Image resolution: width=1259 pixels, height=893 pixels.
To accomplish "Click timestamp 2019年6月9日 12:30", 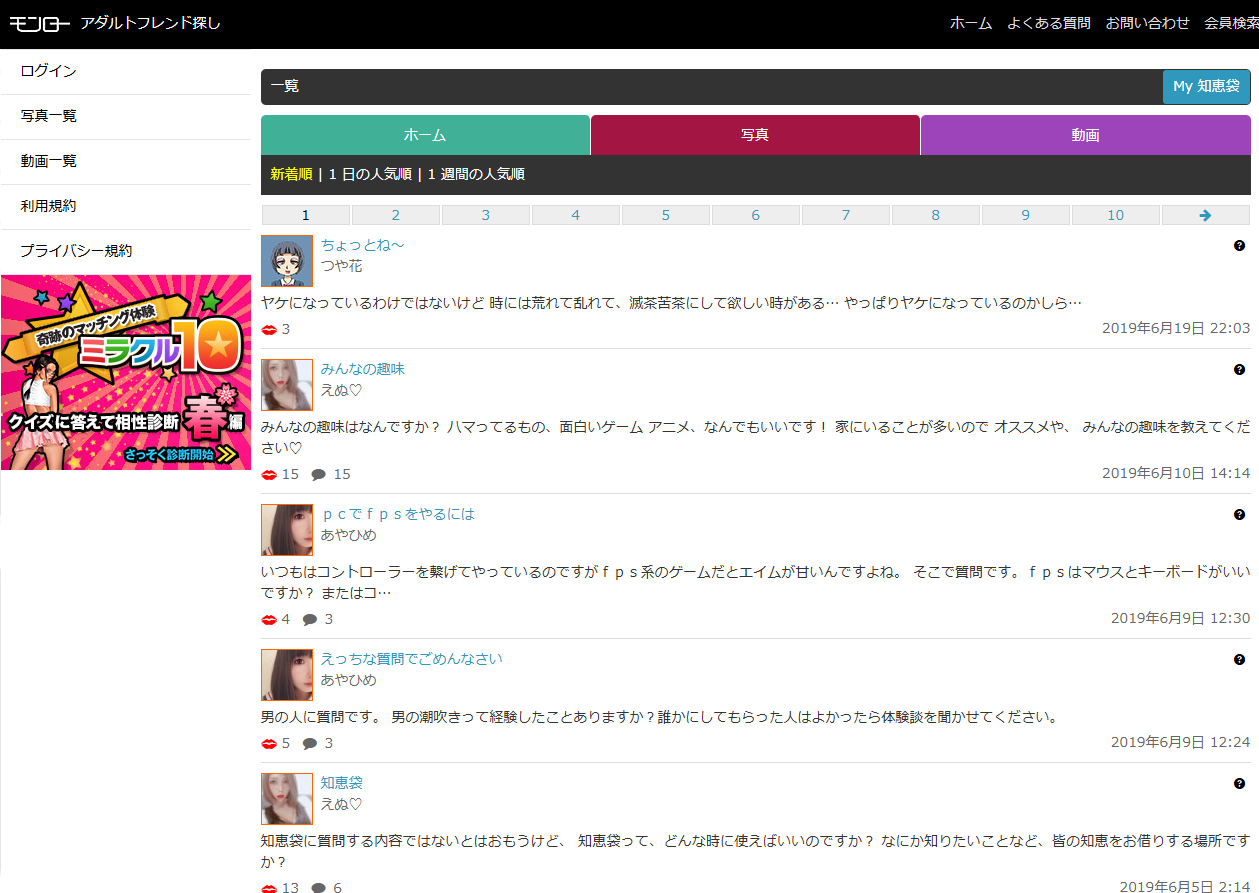I will [x=1181, y=618].
